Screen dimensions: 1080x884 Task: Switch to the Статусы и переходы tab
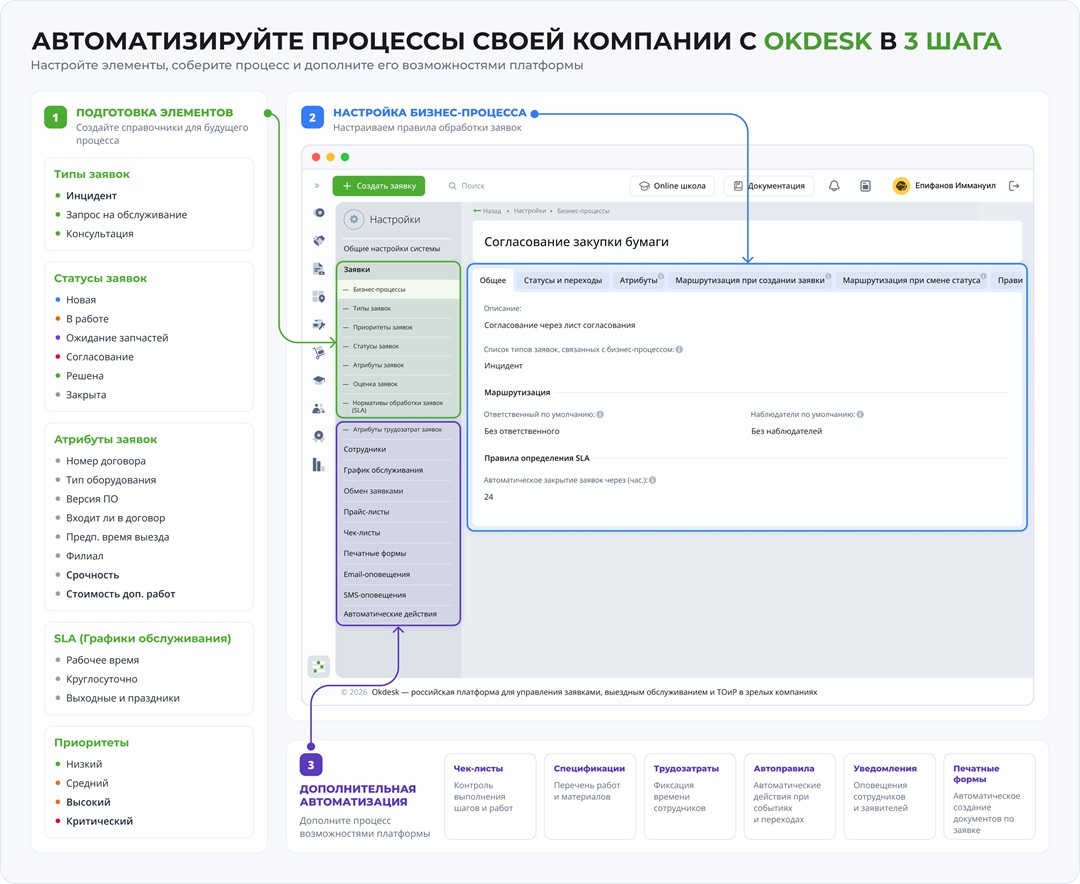[x=563, y=280]
